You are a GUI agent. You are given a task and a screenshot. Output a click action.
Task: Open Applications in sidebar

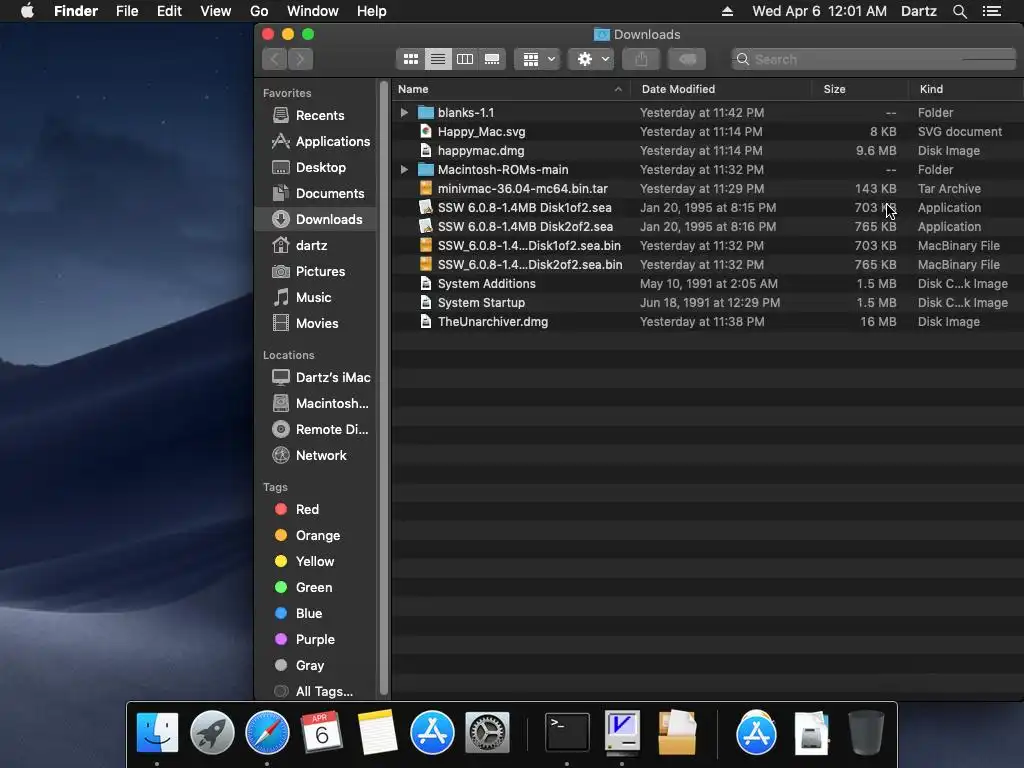tap(316, 141)
